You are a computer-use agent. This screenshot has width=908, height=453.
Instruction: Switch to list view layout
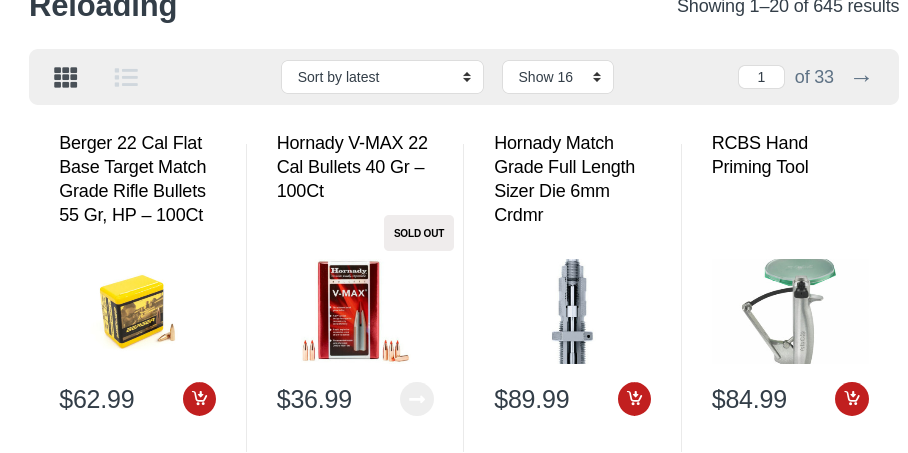(x=126, y=77)
